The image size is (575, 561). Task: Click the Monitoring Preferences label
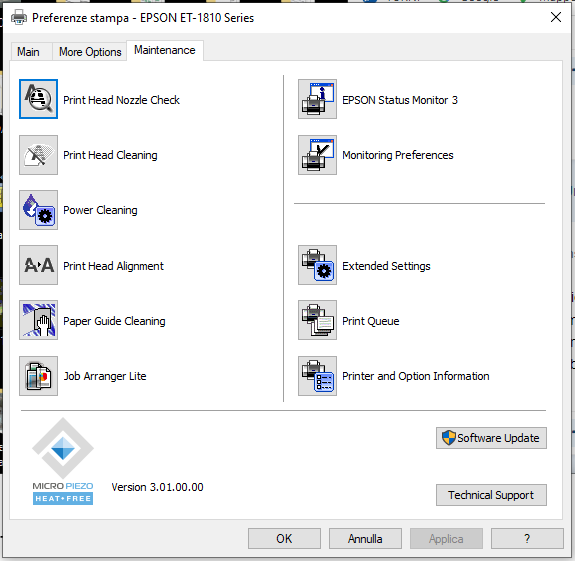pos(398,155)
